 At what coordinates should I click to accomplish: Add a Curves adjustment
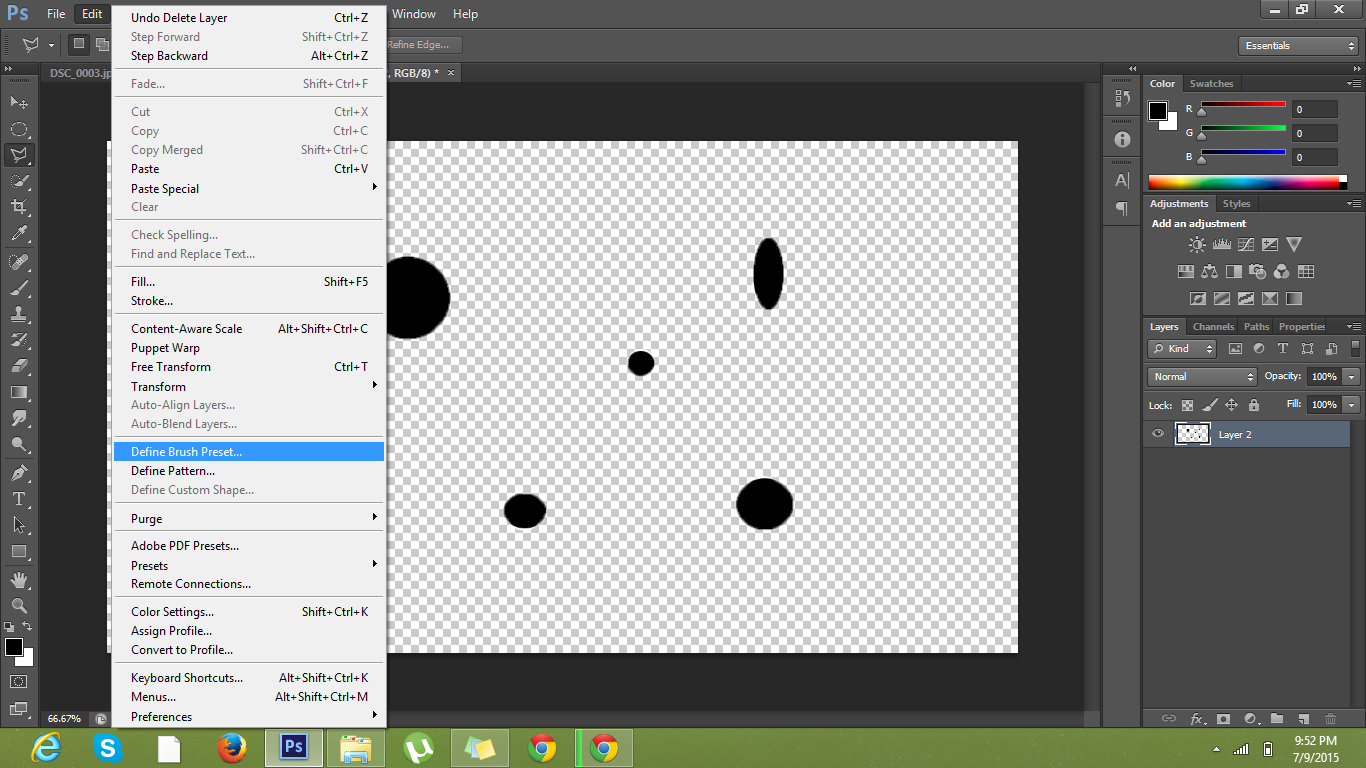pos(1246,244)
